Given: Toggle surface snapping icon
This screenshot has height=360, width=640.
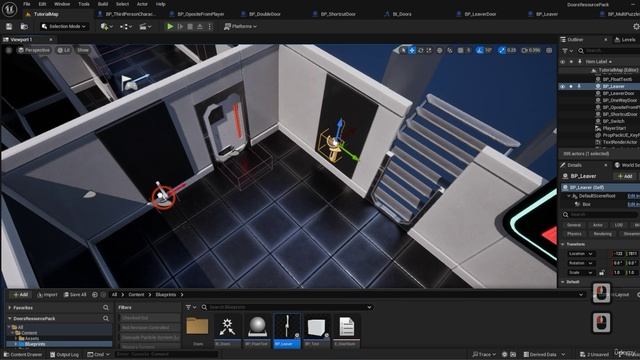Looking at the screenshot, I should tap(450, 50).
